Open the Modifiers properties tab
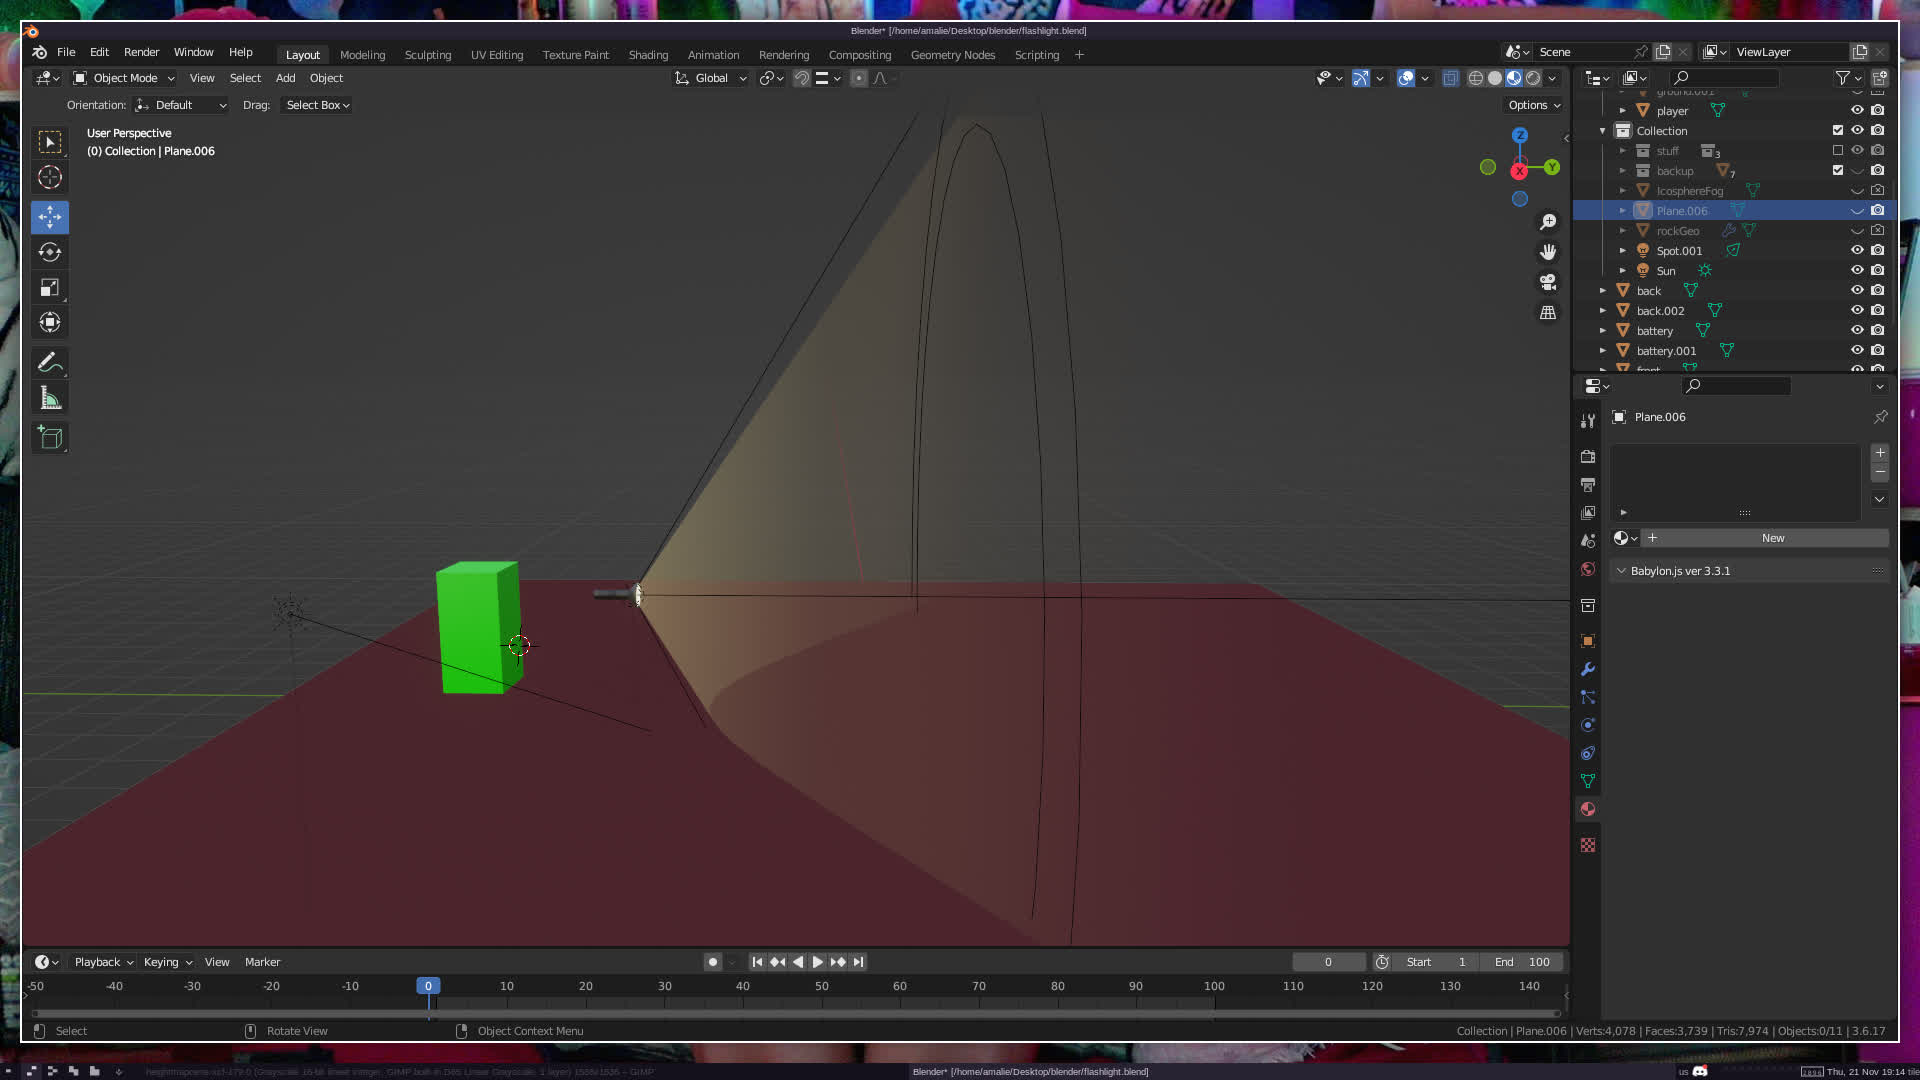 (x=1588, y=669)
